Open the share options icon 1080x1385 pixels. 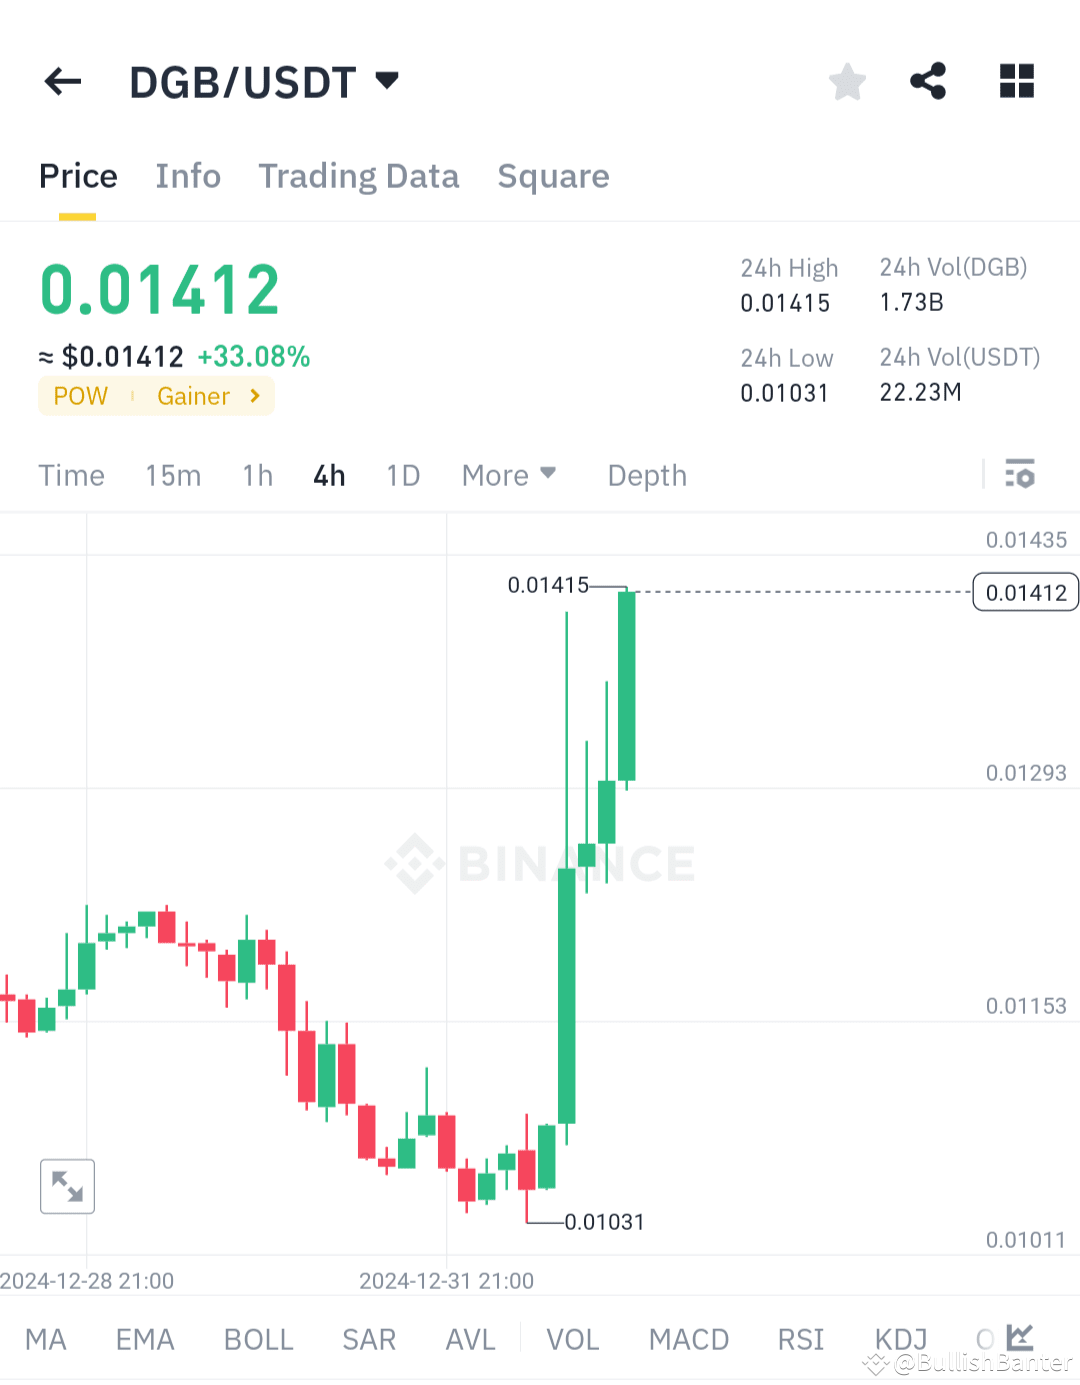(929, 81)
